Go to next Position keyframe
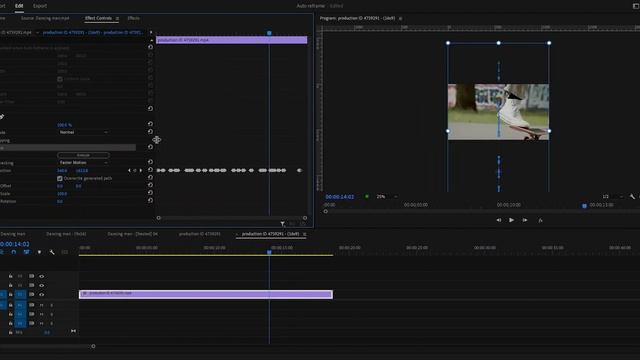Screen dimensions: 640x360 pos(141,171)
